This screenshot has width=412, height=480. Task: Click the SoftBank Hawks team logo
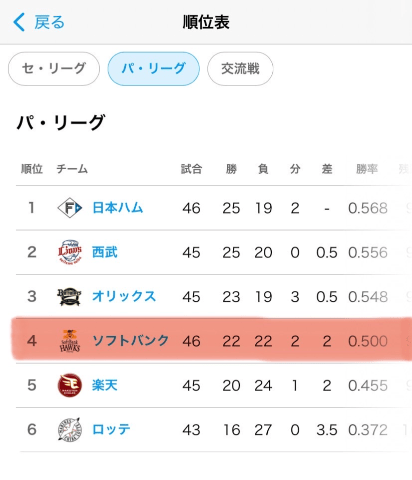[x=70, y=341]
